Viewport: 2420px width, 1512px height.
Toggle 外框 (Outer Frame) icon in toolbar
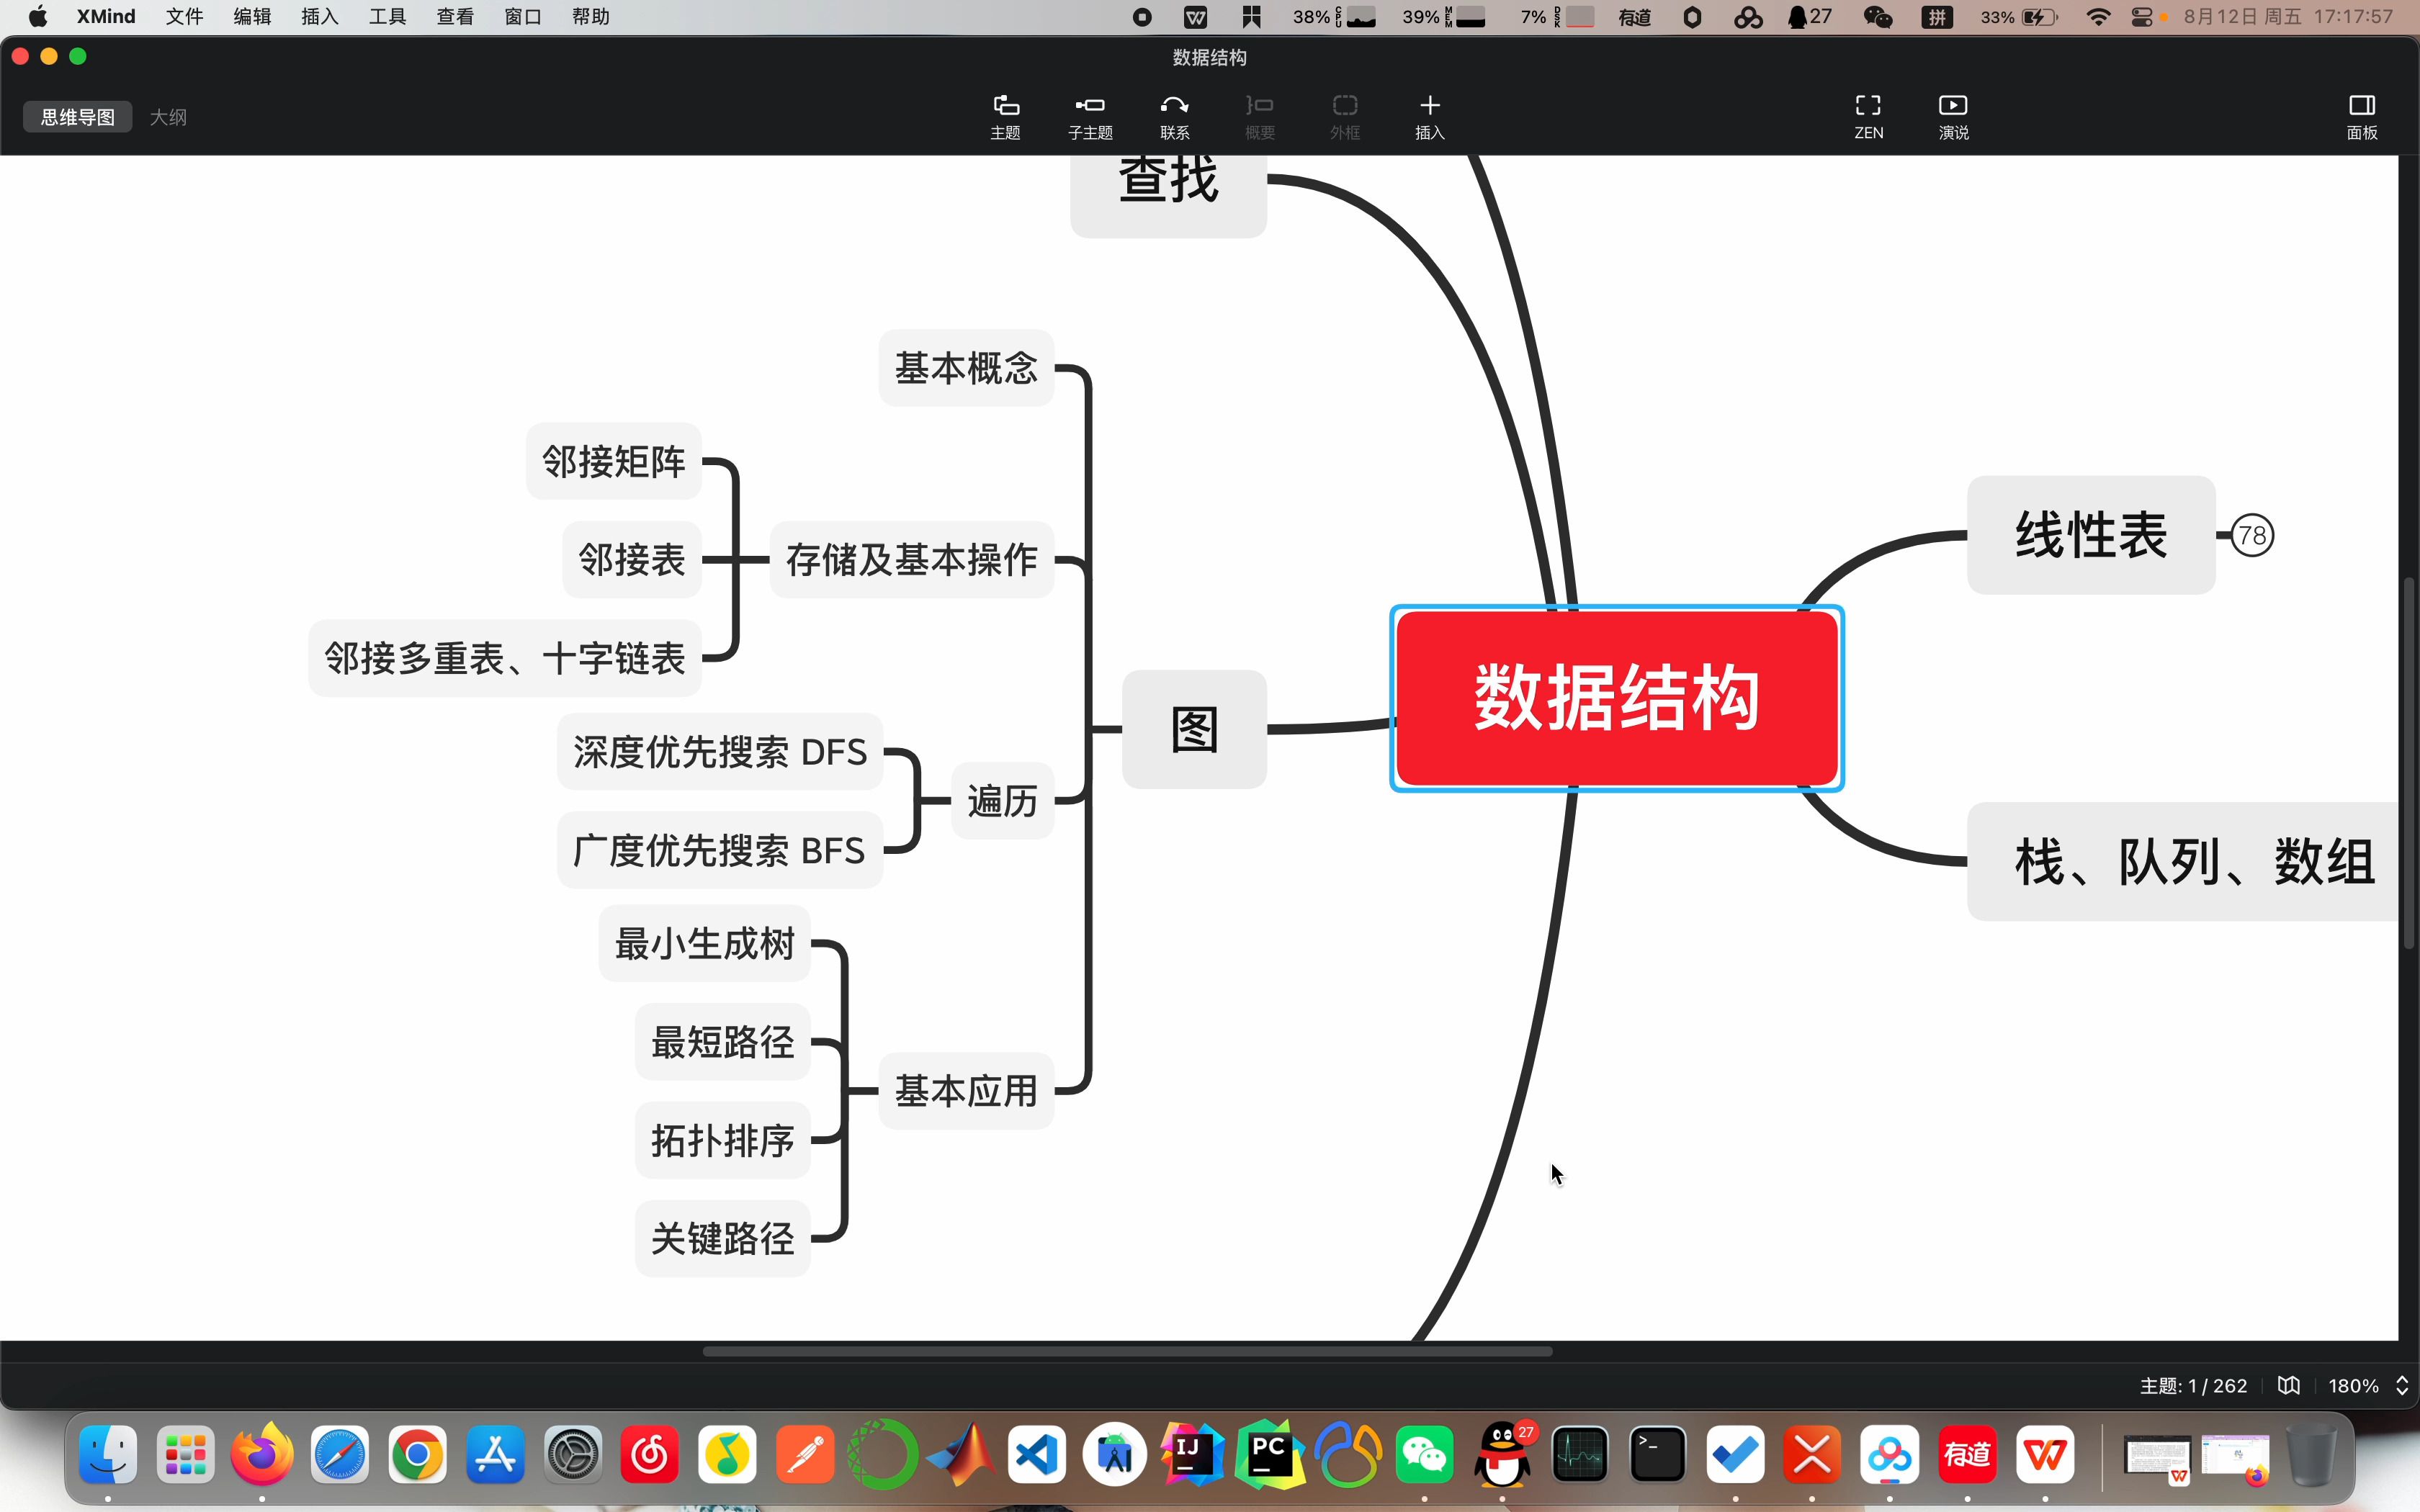click(1343, 115)
